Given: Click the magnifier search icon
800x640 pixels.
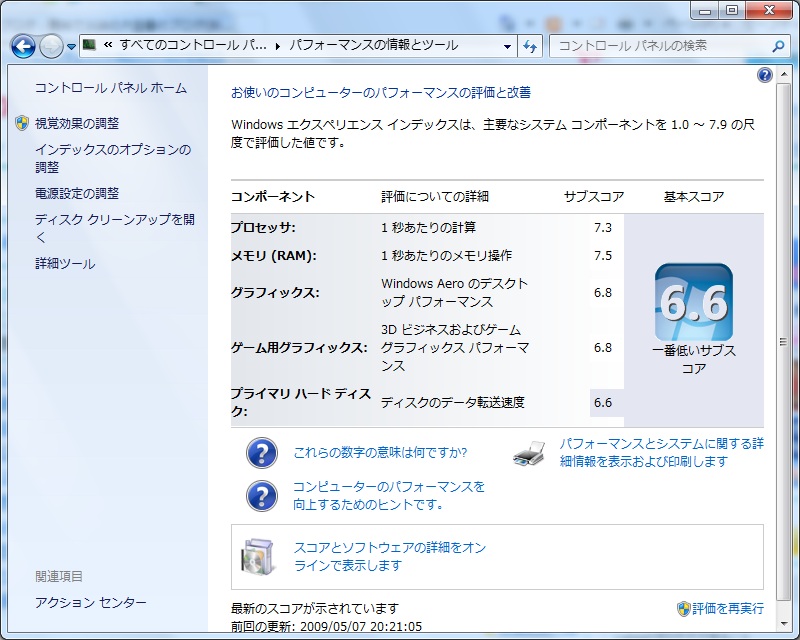Looking at the screenshot, I should point(778,46).
